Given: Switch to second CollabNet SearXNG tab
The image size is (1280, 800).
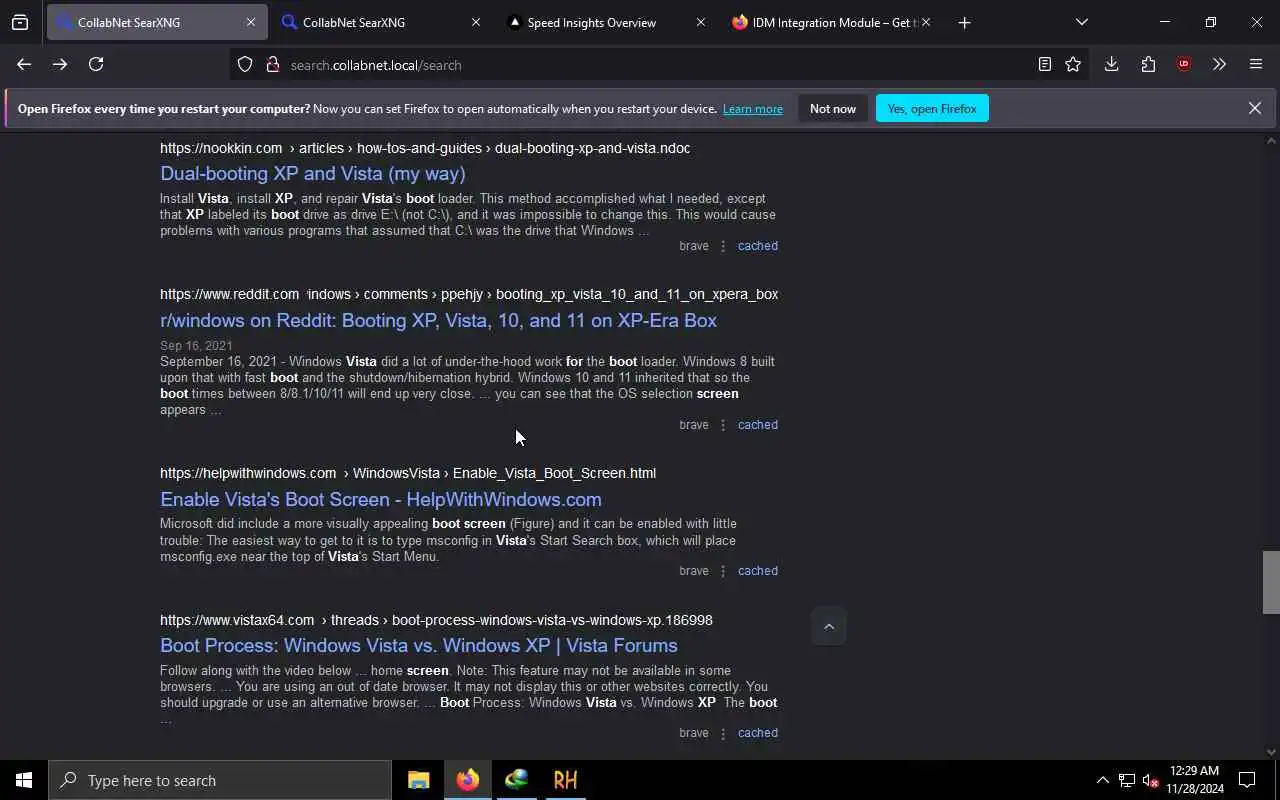Looking at the screenshot, I should [380, 22].
